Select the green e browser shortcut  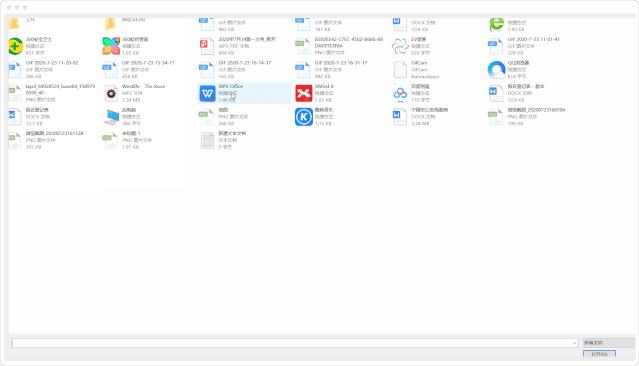(x=496, y=25)
